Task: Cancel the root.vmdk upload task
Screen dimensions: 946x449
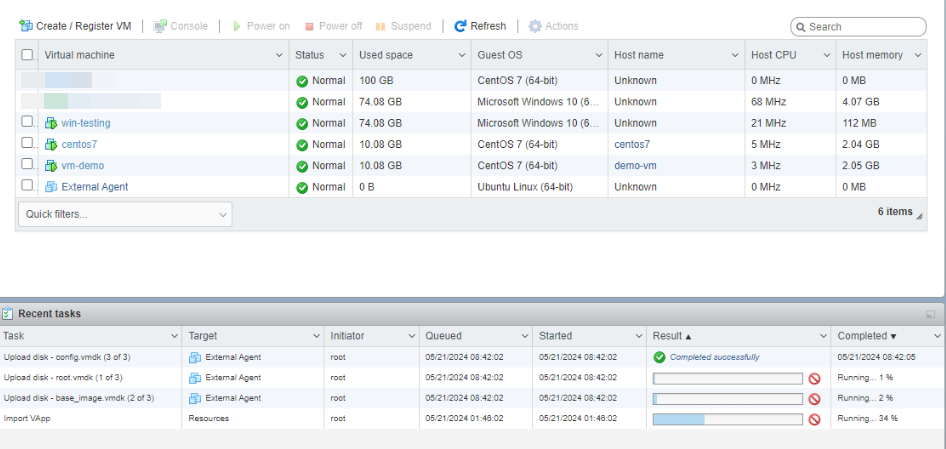Action: (x=814, y=378)
